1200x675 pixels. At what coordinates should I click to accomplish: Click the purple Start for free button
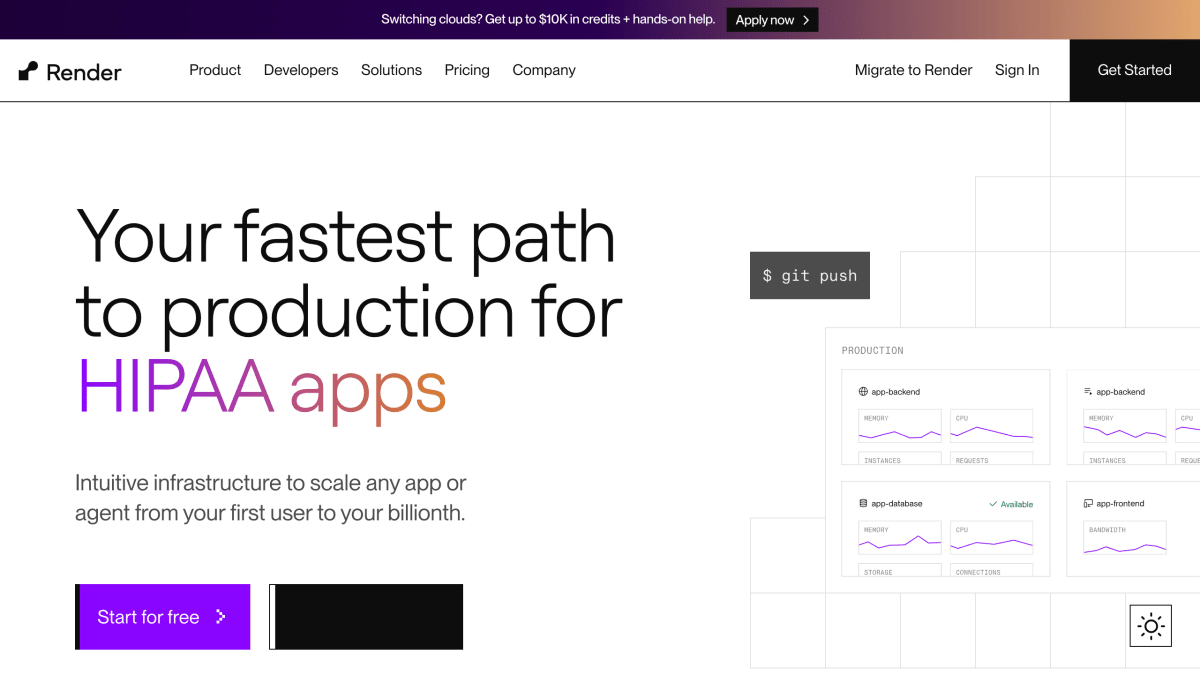coord(163,617)
